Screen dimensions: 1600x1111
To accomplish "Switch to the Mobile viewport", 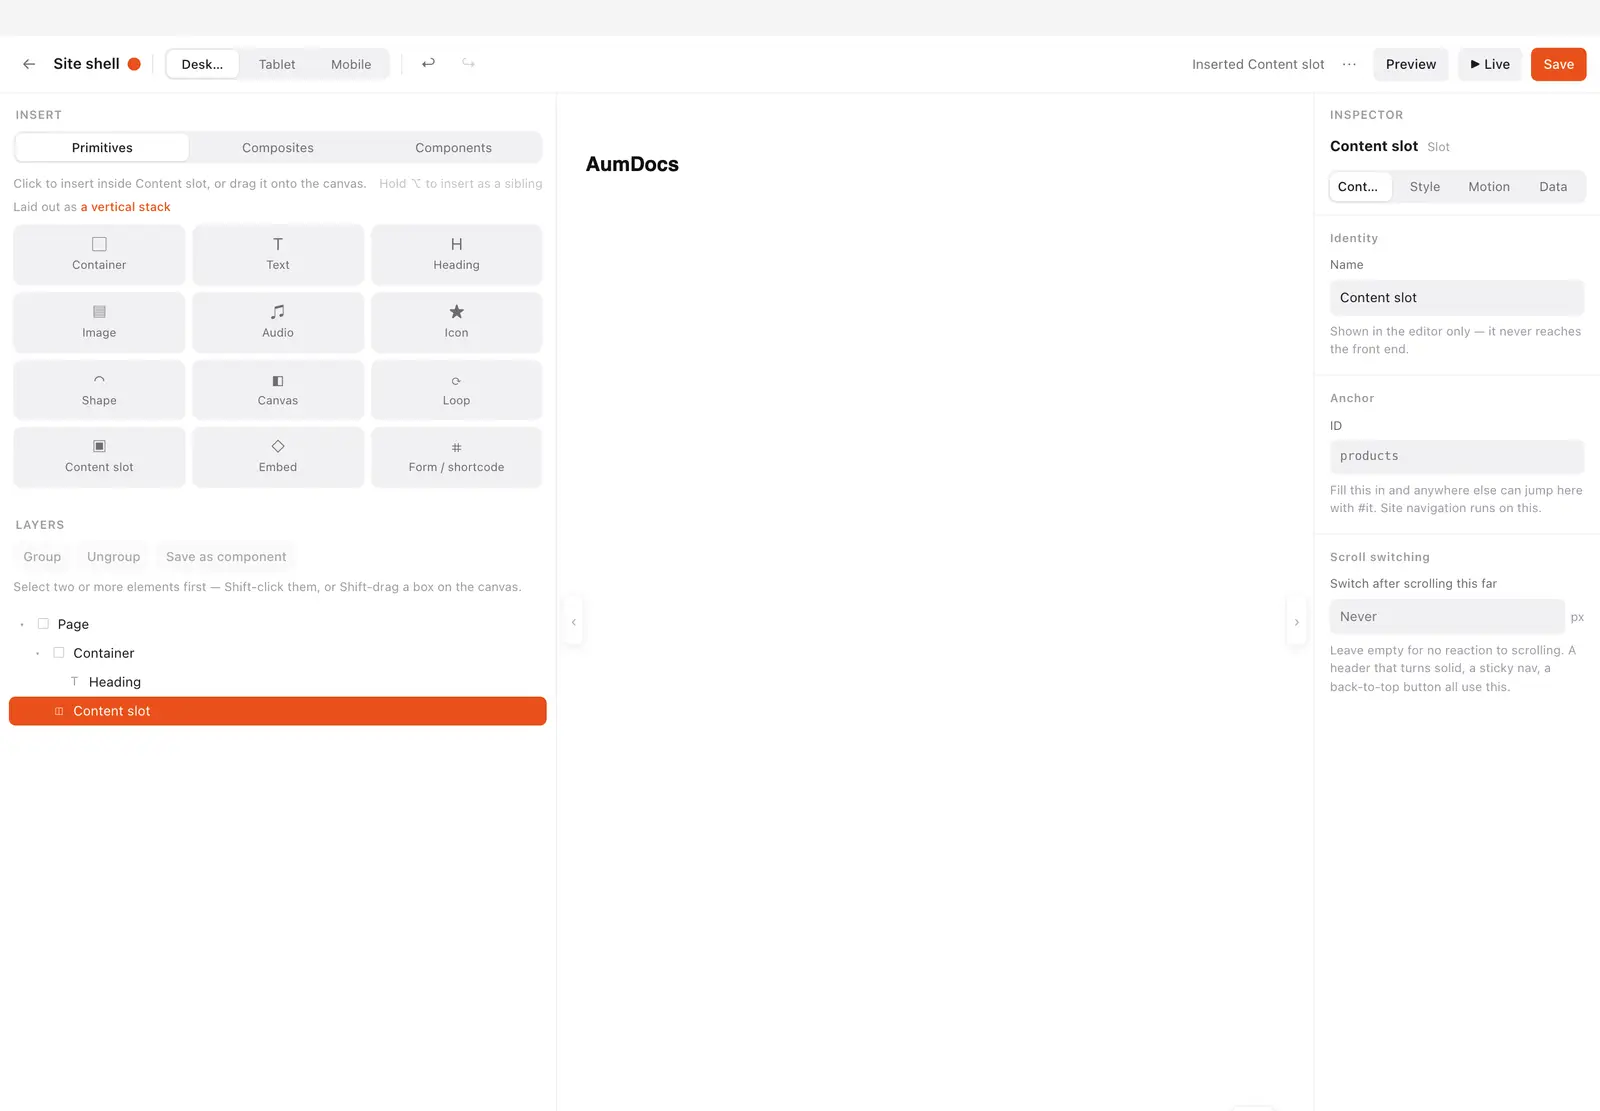I will pyautogui.click(x=351, y=64).
